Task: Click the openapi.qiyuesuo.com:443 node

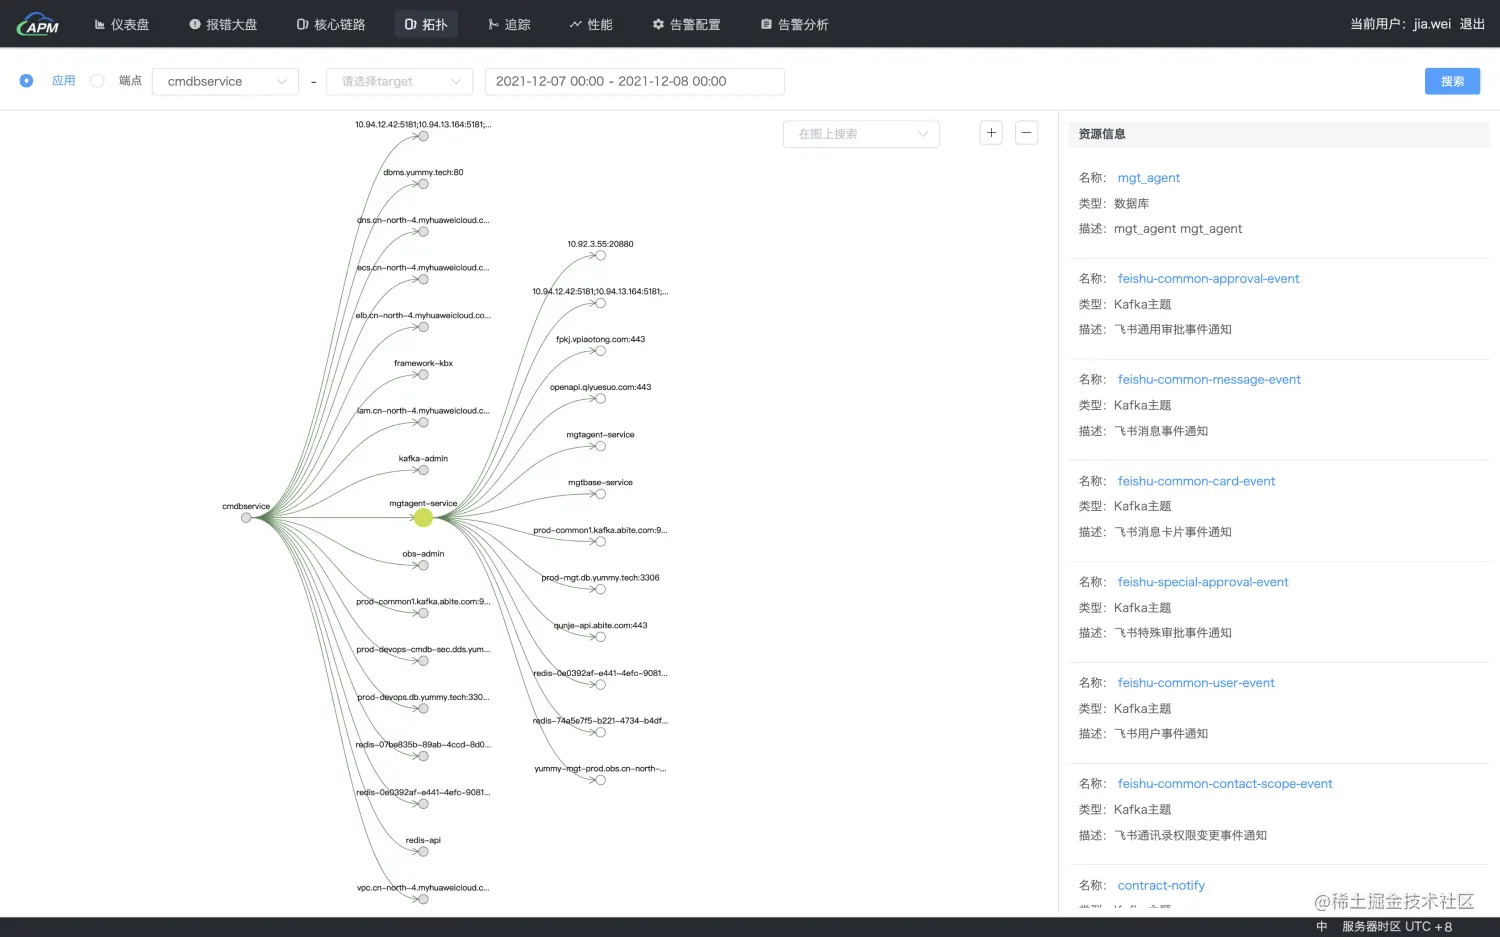Action: (600, 398)
